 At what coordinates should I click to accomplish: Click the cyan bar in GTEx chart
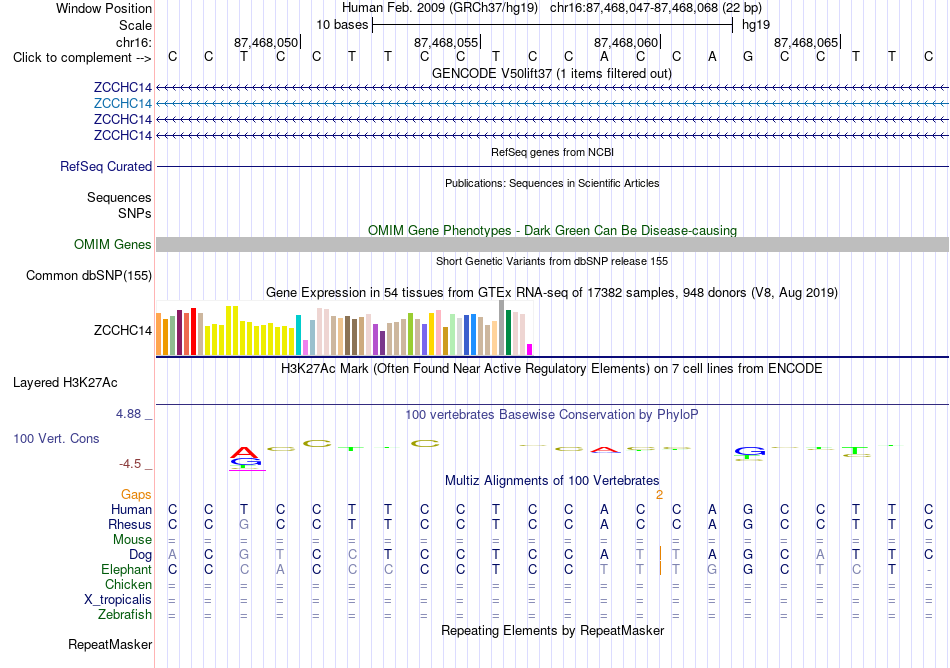coord(299,335)
